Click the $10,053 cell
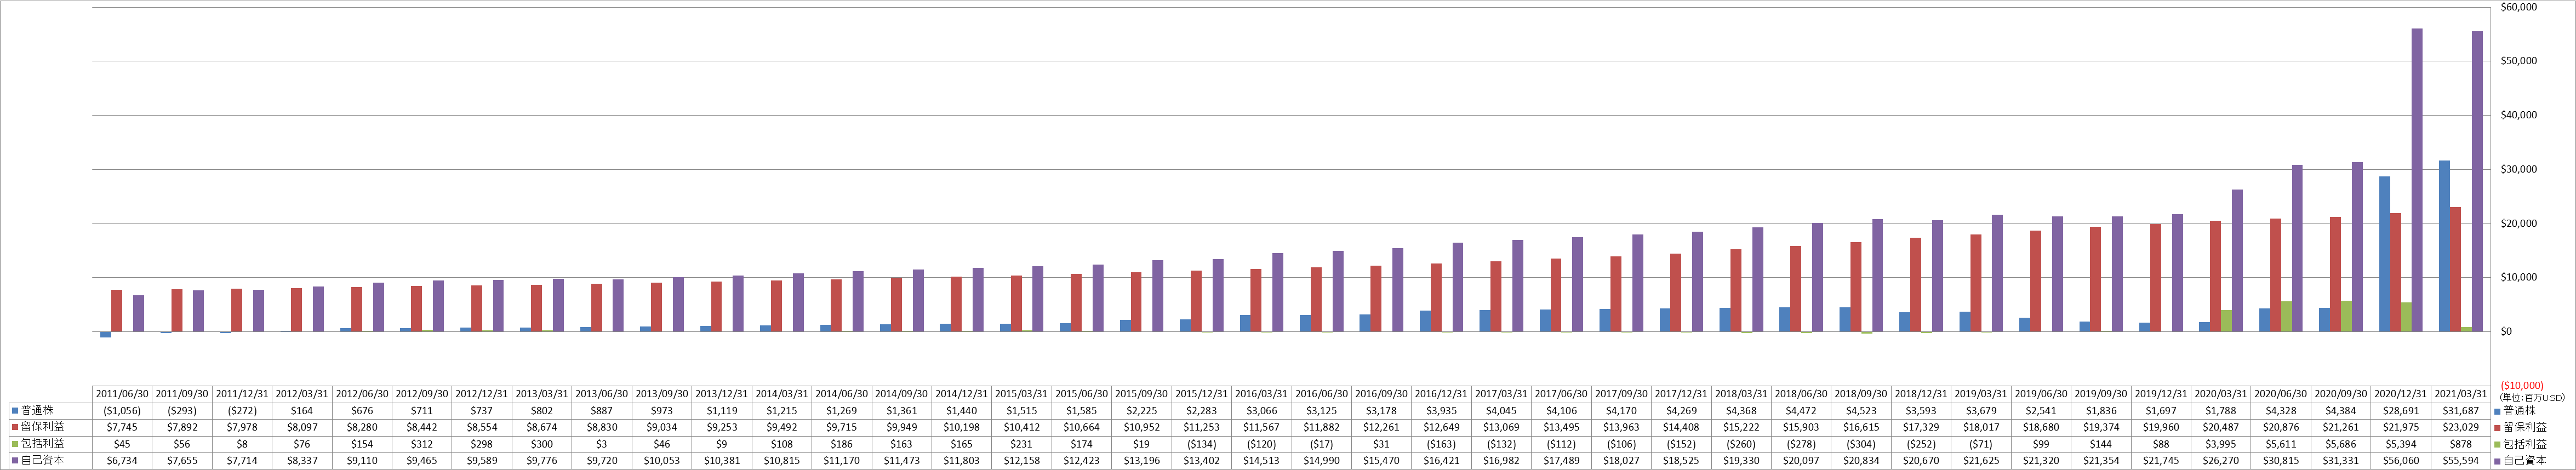2576x470 pixels. click(x=662, y=461)
